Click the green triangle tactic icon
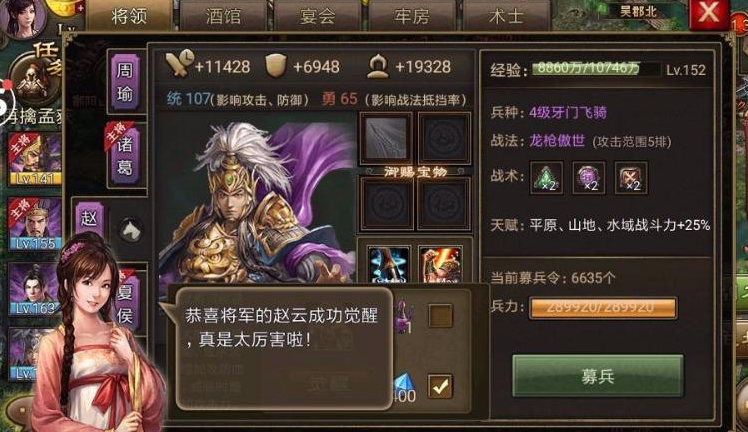This screenshot has width=748, height=432. 546,178
